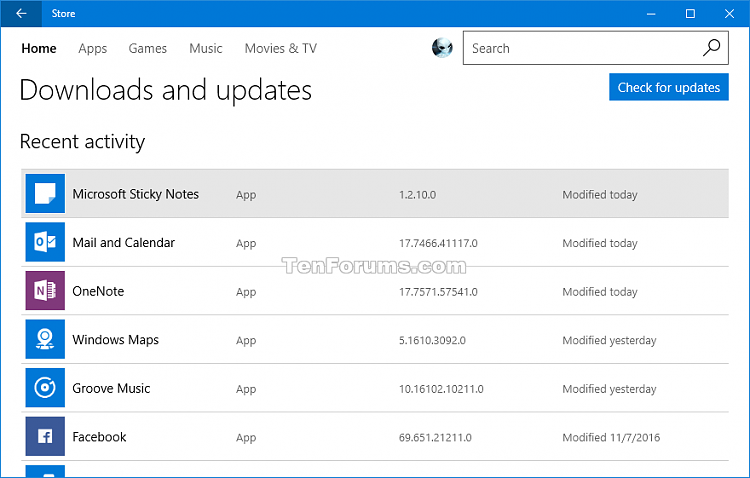Select the Mail and Calendar name
Image resolution: width=750 pixels, height=478 pixels.
click(x=123, y=243)
